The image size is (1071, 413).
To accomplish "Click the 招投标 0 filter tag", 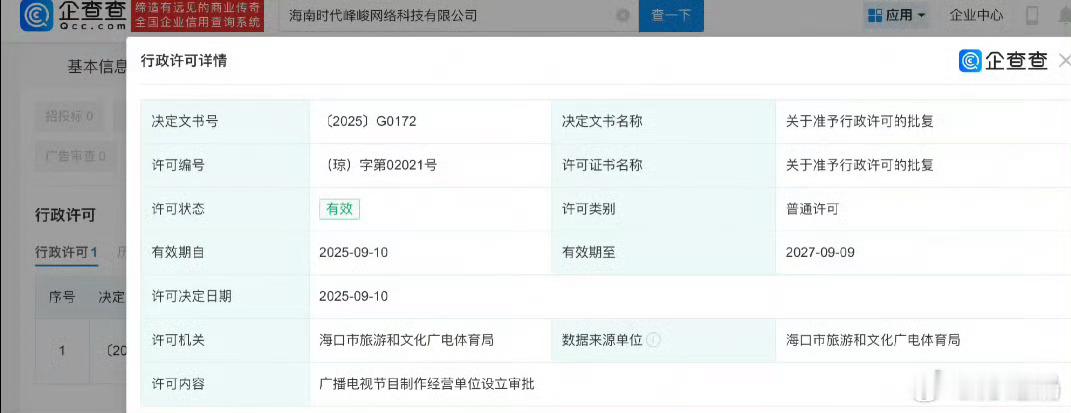I will click(x=70, y=116).
